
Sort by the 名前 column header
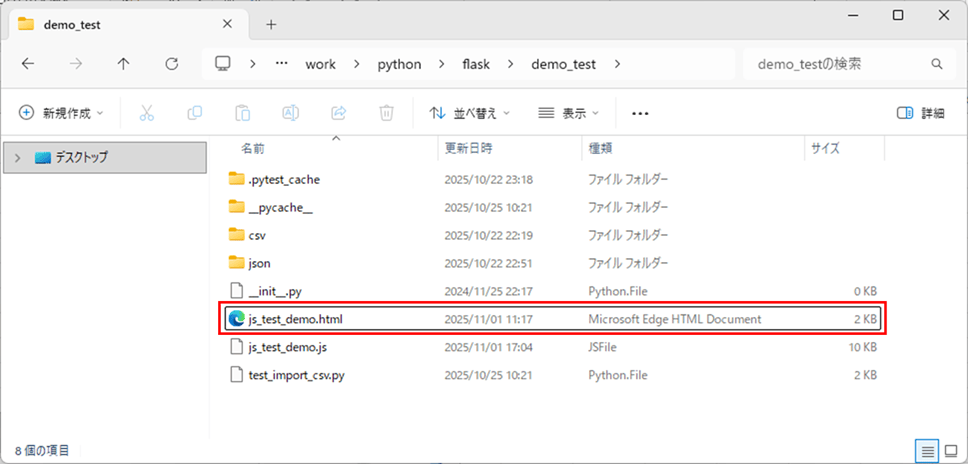click(x=253, y=149)
